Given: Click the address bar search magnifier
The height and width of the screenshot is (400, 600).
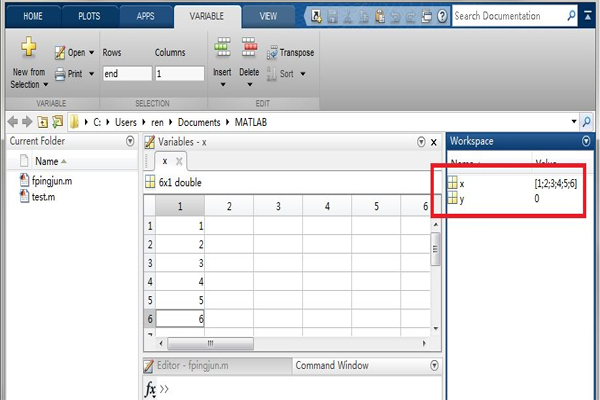Looking at the screenshot, I should pyautogui.click(x=586, y=122).
